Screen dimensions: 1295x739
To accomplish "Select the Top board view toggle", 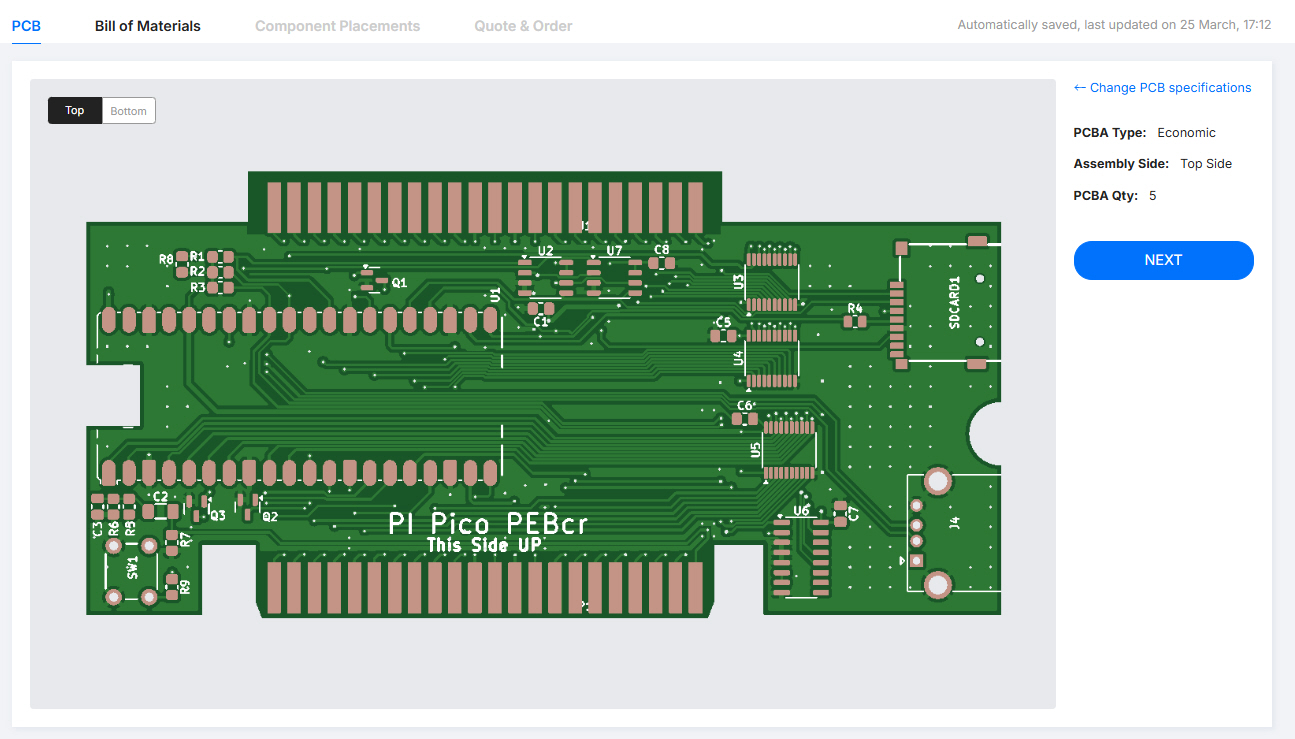I will [75, 111].
